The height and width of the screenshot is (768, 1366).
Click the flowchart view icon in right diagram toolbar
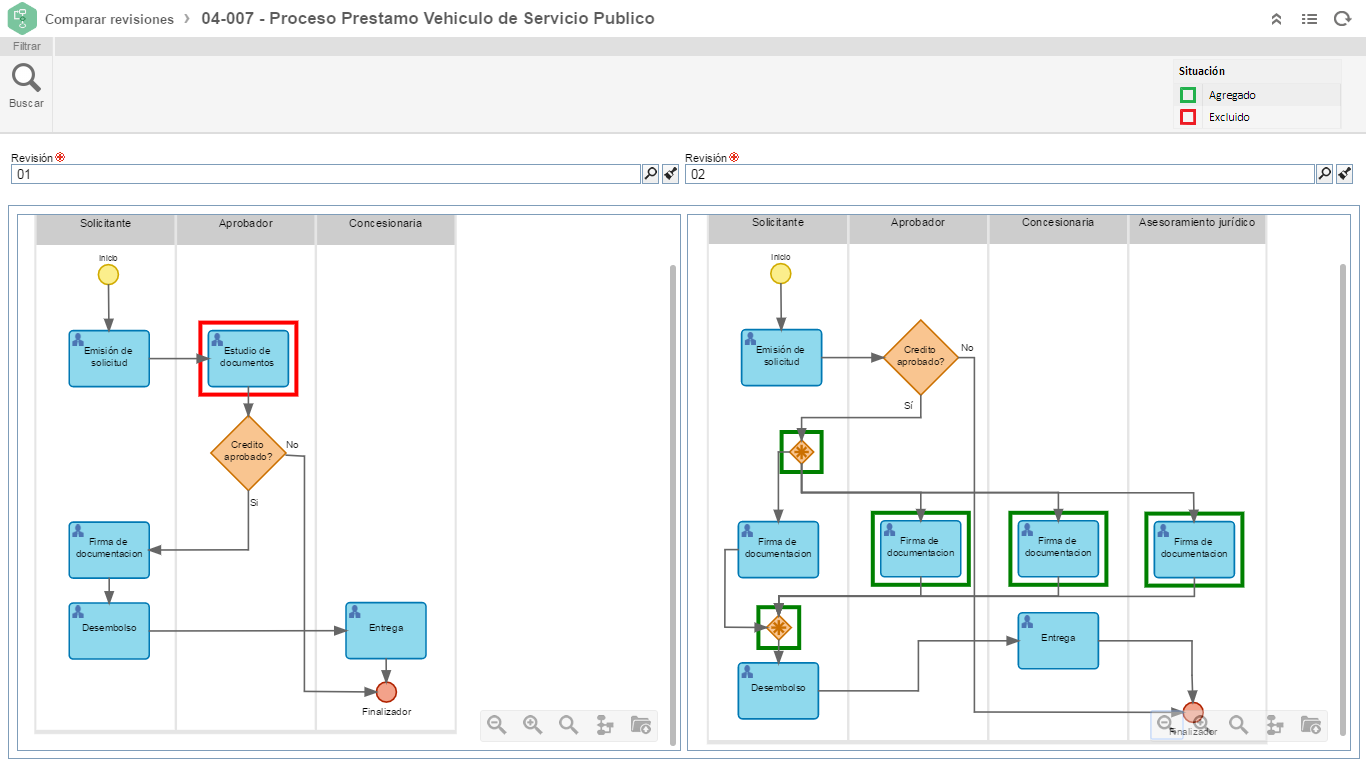pos(1274,725)
